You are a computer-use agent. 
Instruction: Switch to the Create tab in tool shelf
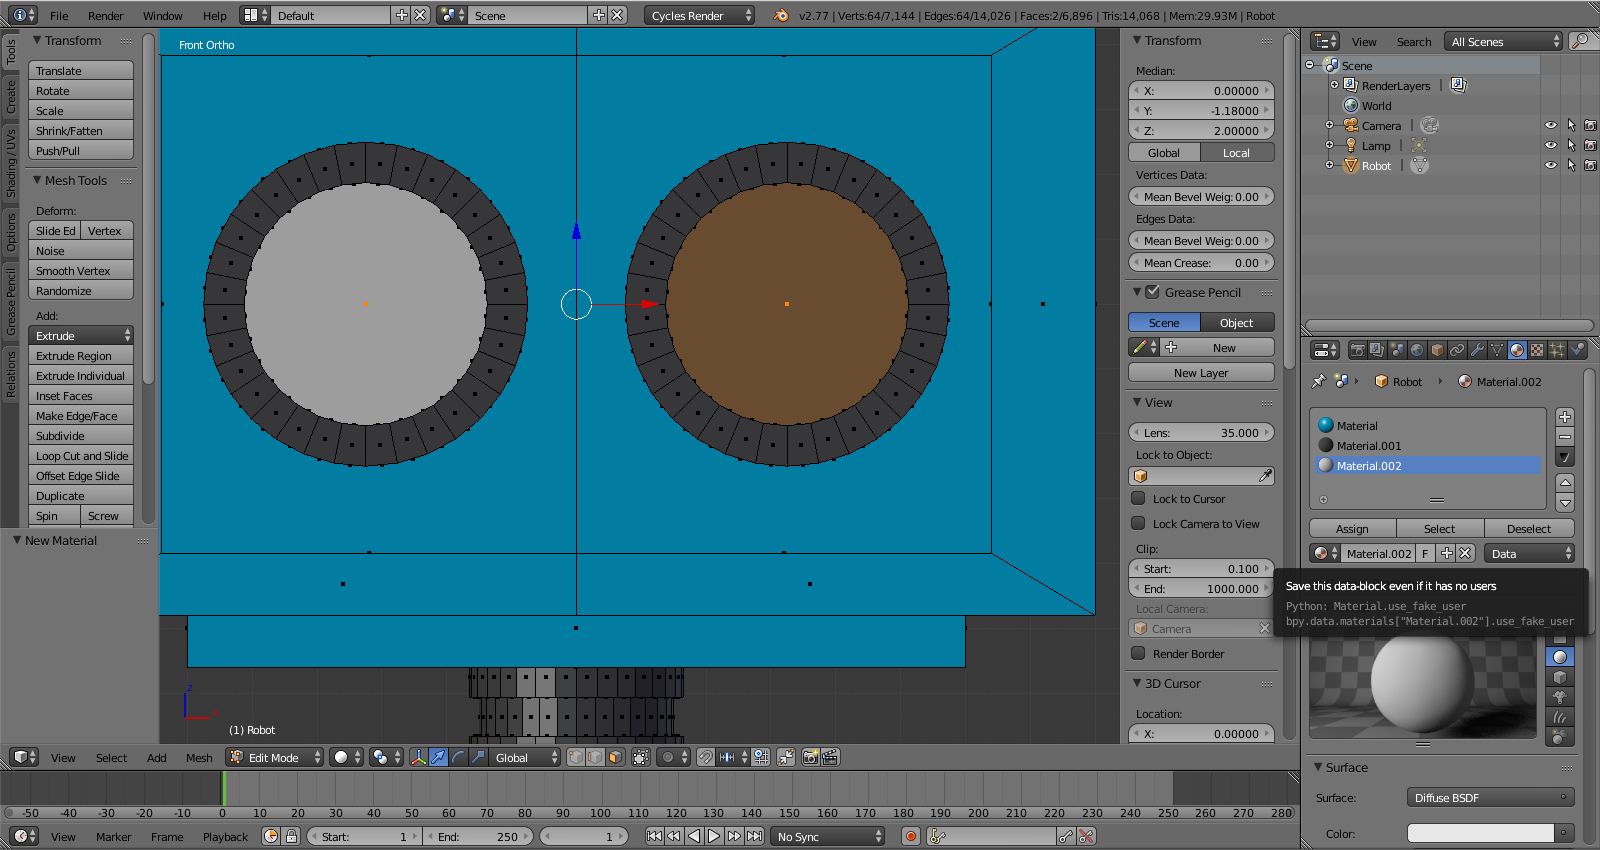point(11,95)
